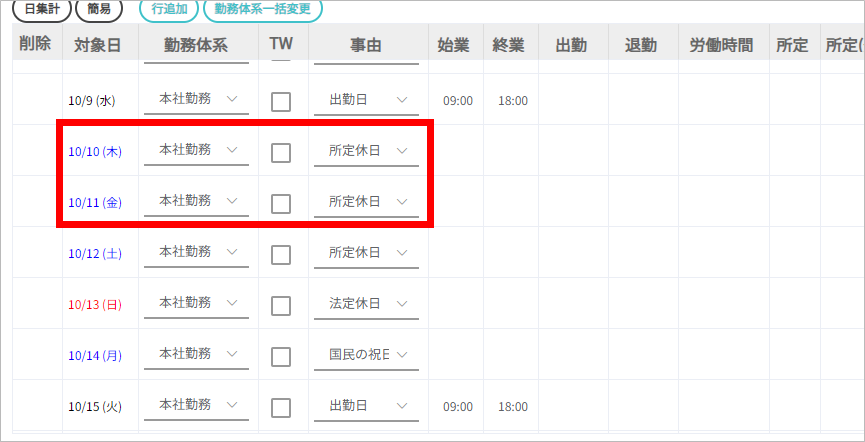Click the 10/11 (金) date link
The image size is (865, 442).
point(95,203)
